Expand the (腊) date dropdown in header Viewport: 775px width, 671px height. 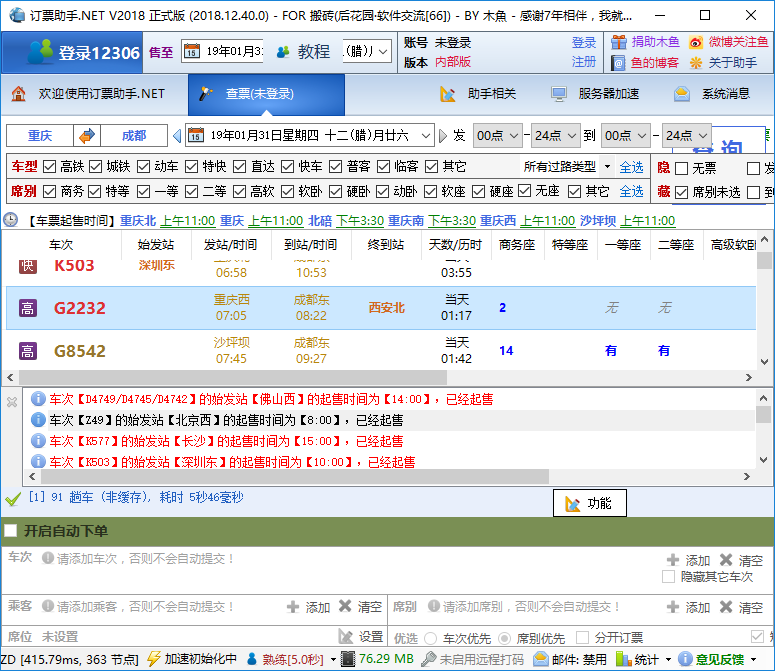[383, 51]
